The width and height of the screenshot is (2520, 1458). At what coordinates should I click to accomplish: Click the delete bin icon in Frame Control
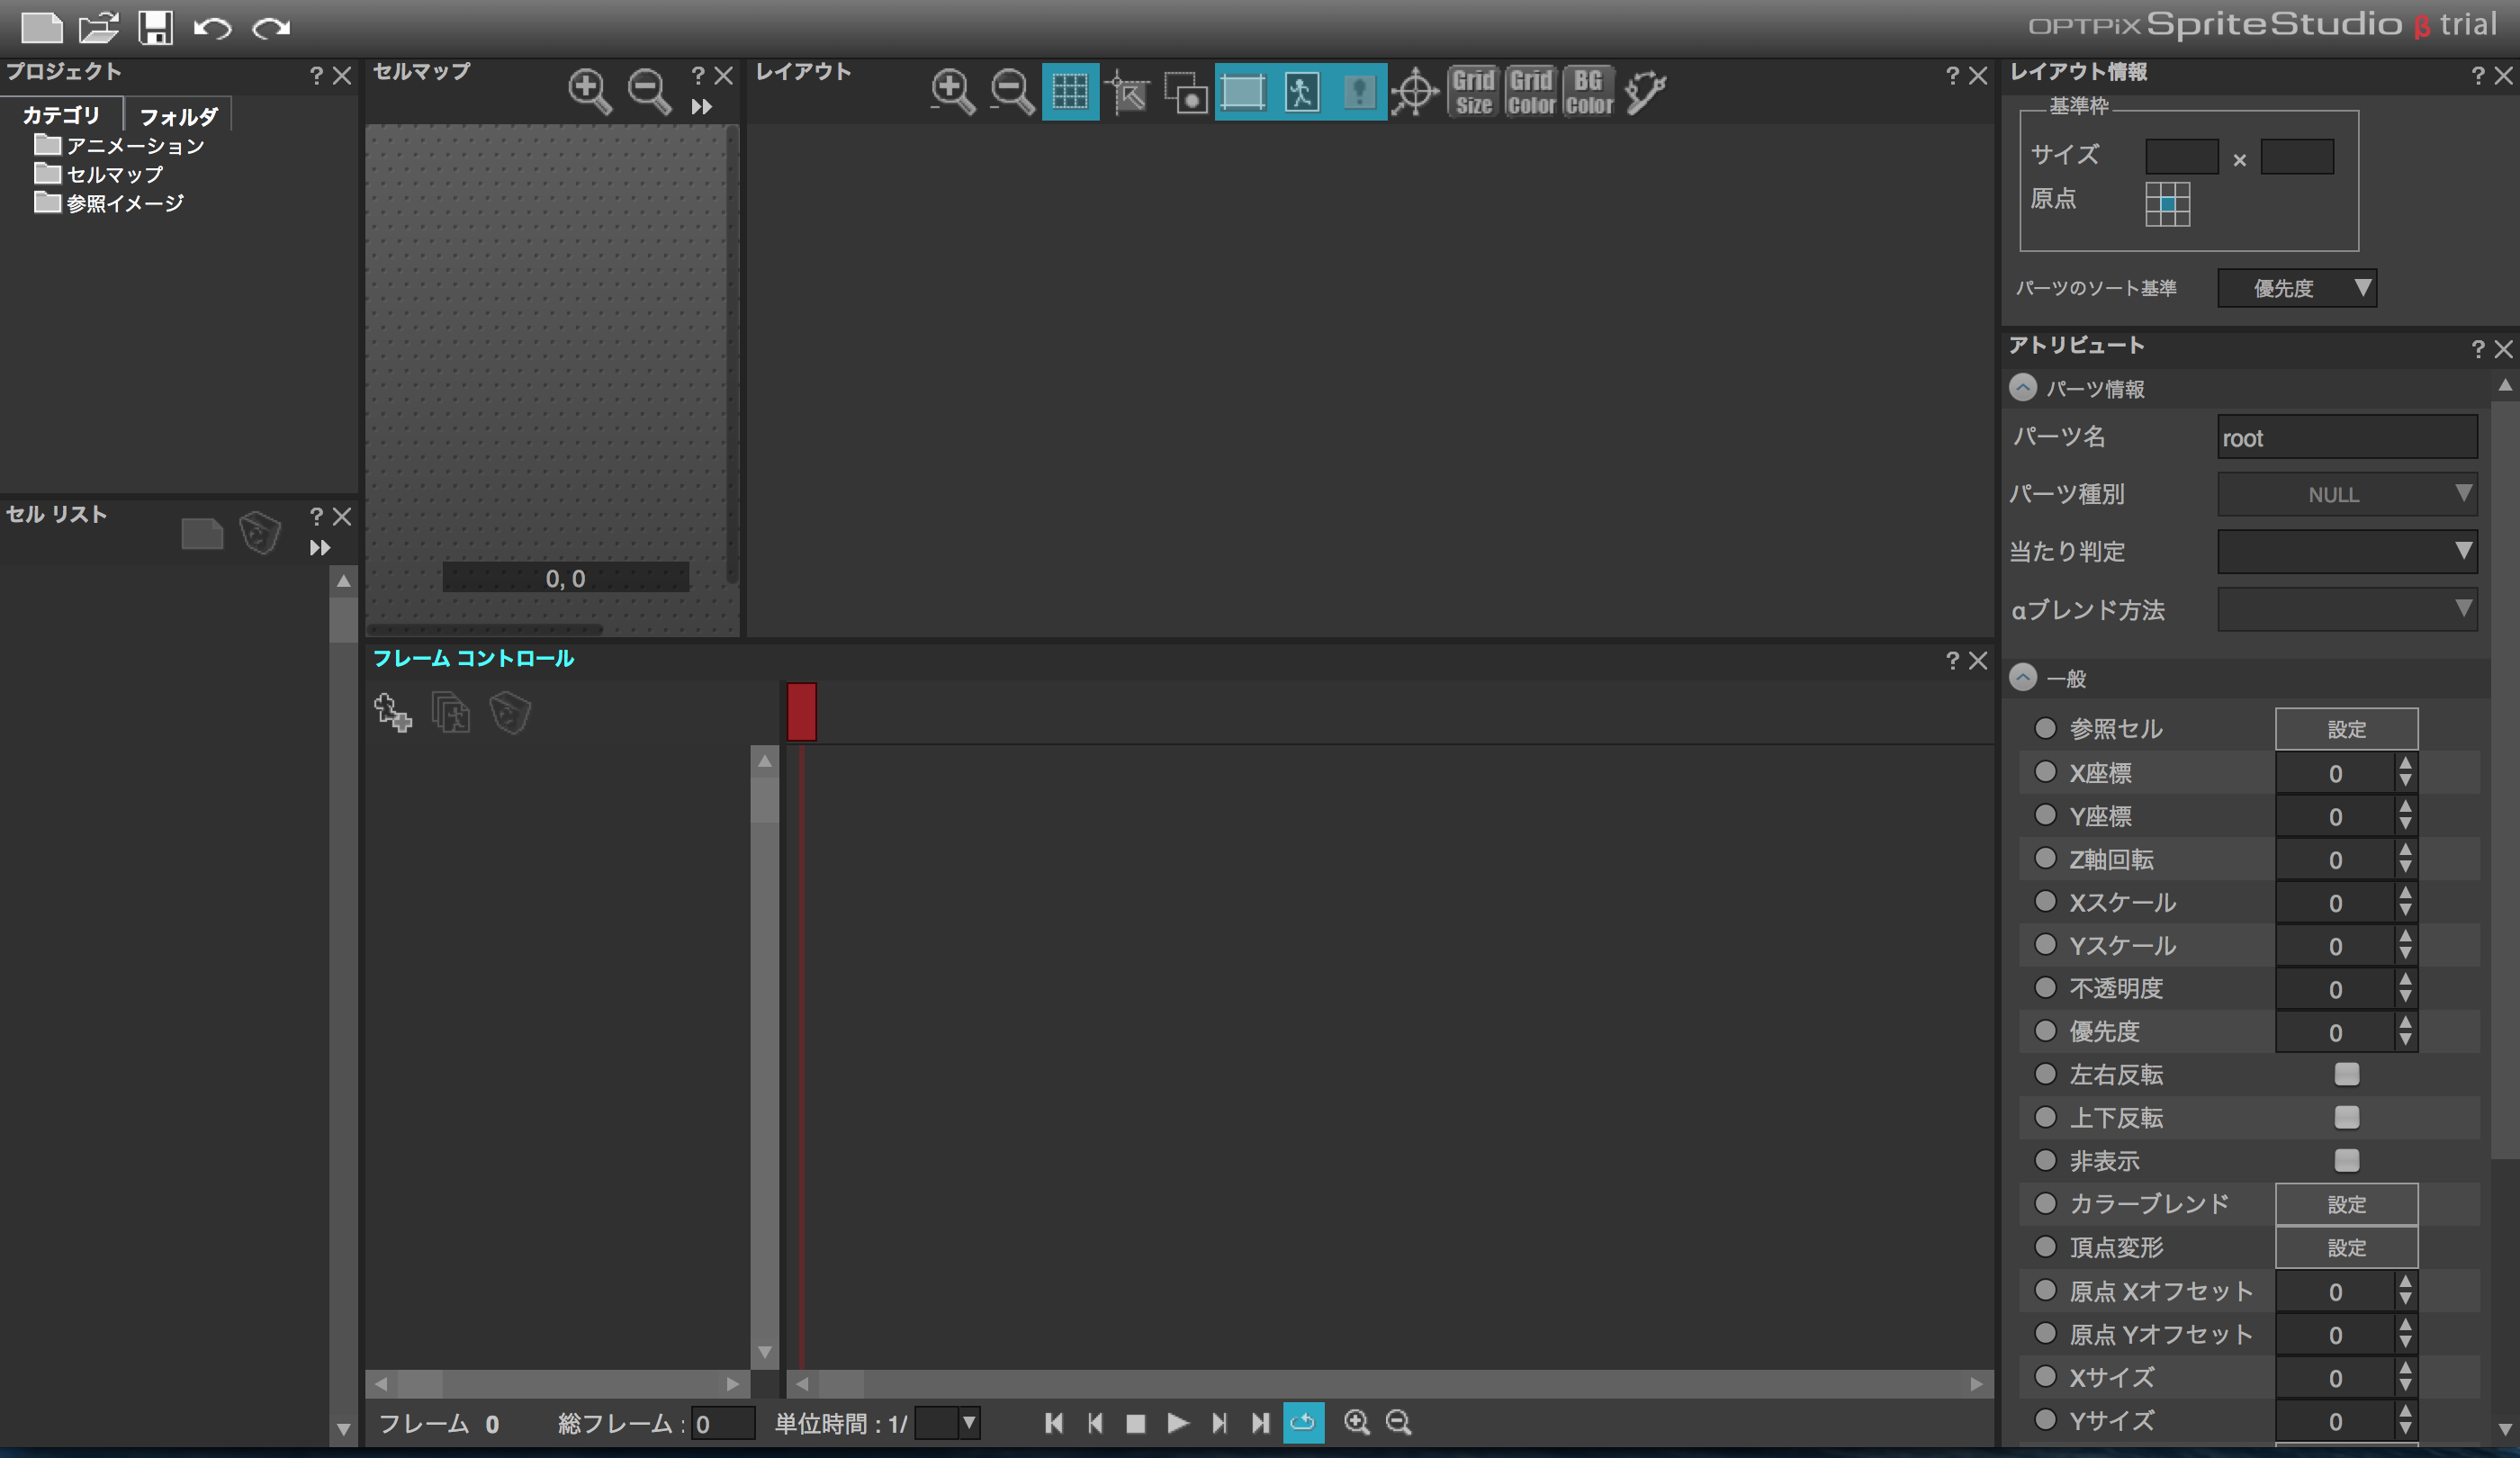click(510, 713)
